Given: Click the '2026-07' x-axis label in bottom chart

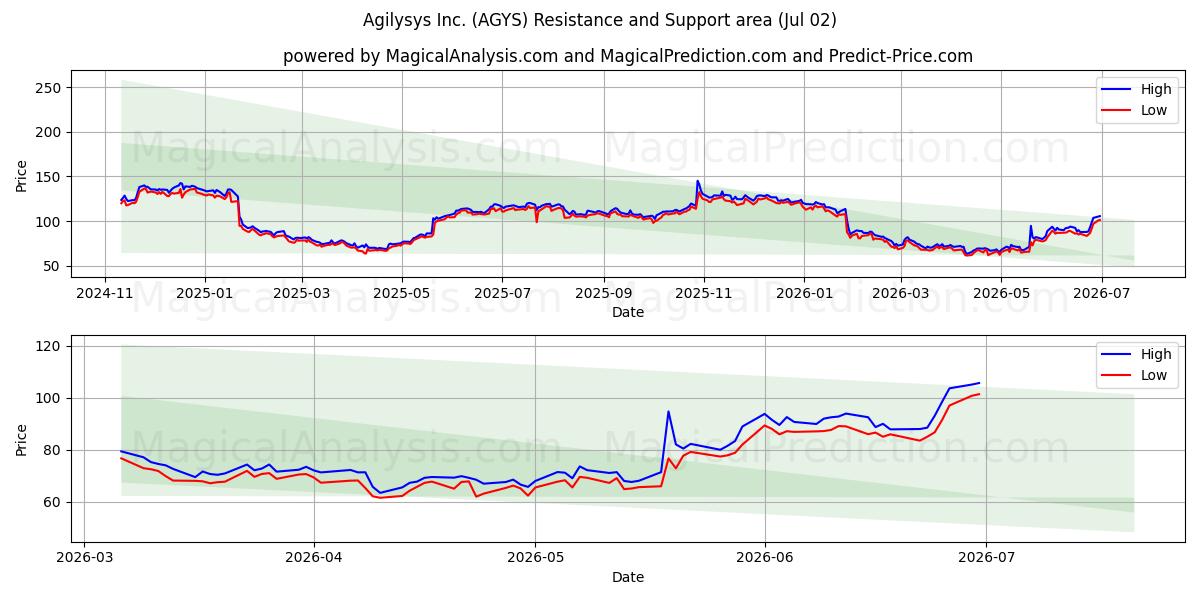Looking at the screenshot, I should point(986,559).
